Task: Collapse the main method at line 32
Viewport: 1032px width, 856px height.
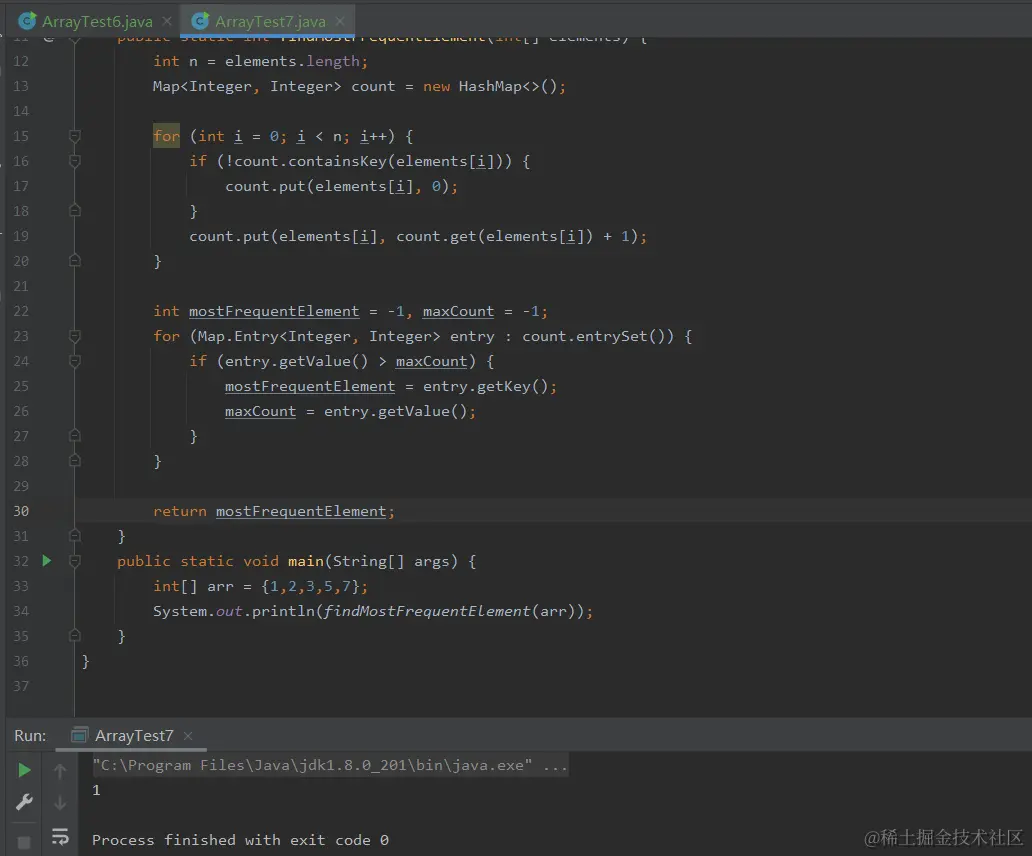Action: (74, 561)
